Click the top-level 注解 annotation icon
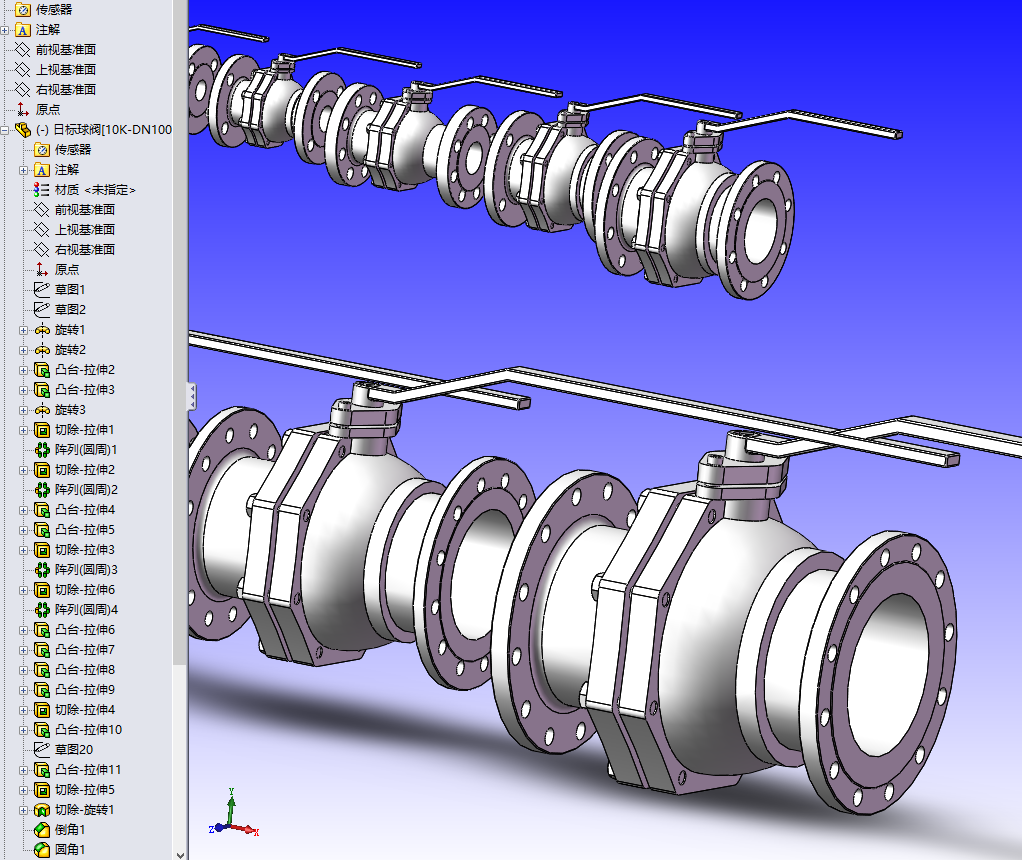This screenshot has width=1022, height=860. (23, 30)
